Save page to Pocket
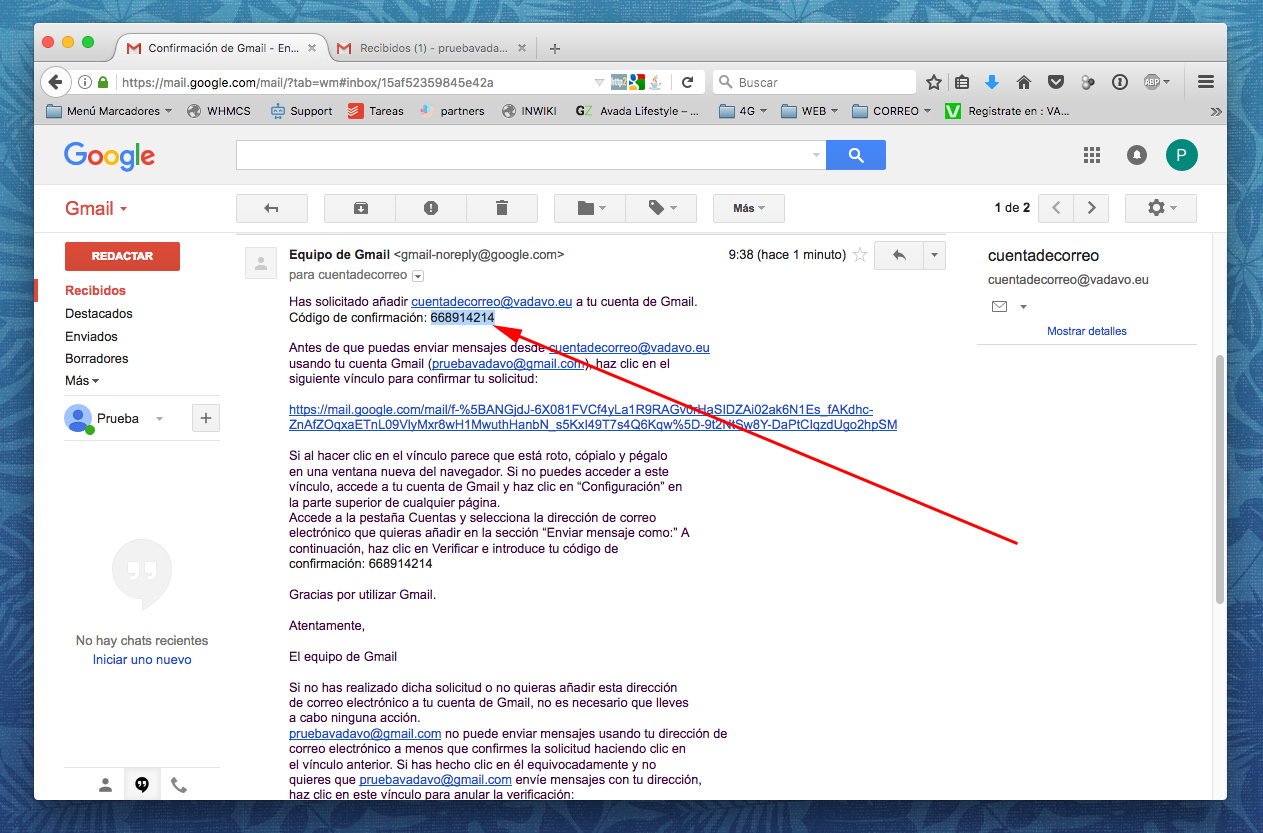Screen dimensions: 1263x833 1055,82
